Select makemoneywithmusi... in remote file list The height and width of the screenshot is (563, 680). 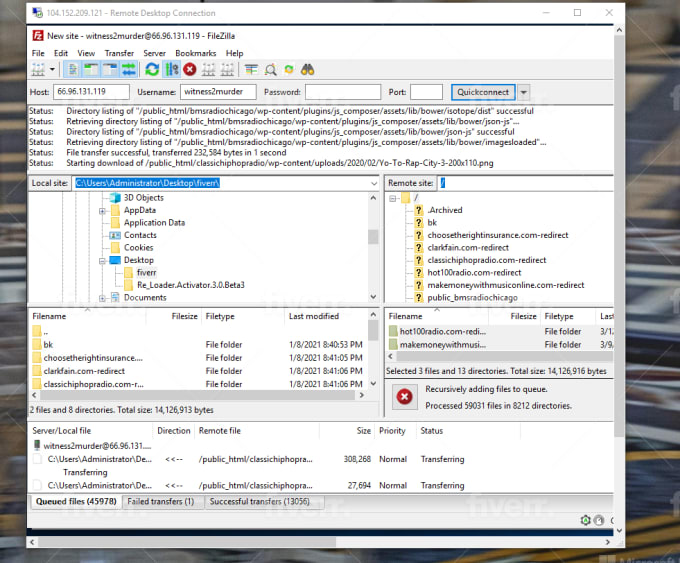coord(442,345)
